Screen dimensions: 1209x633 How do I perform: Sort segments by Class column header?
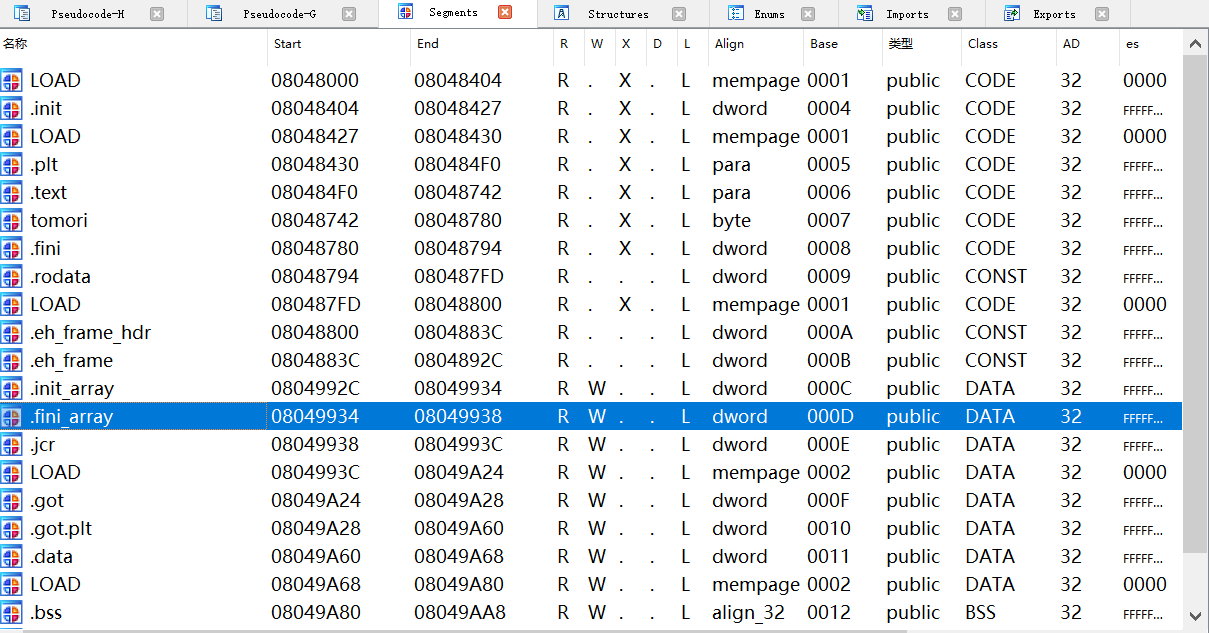[x=982, y=44]
